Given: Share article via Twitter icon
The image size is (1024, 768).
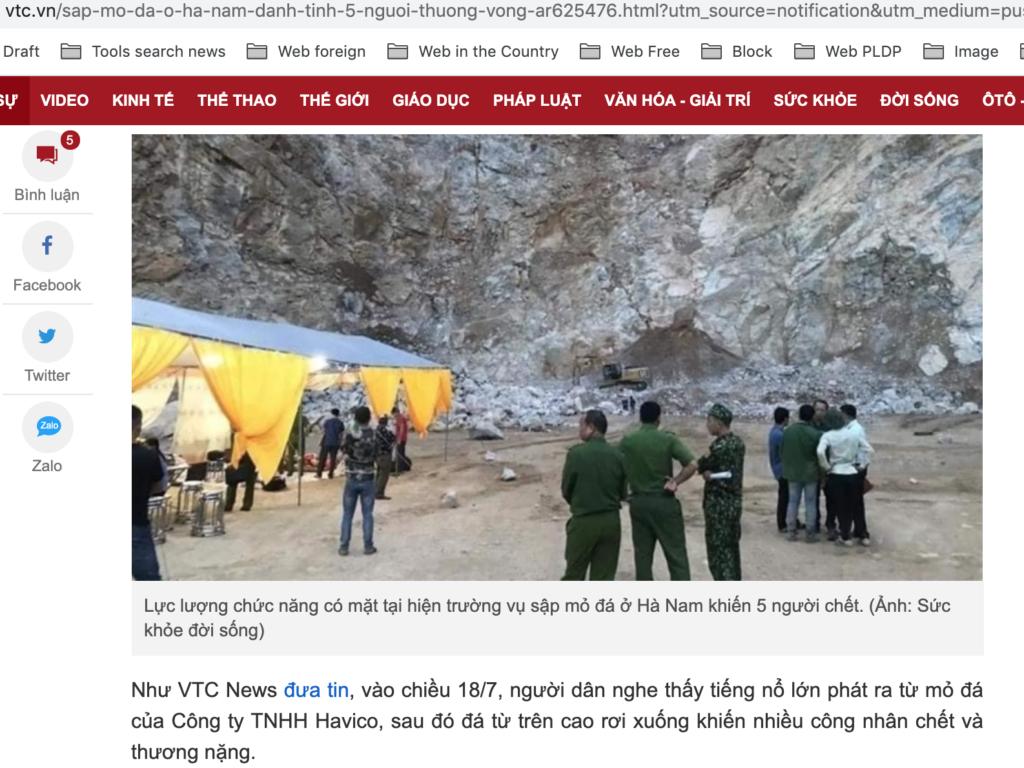Looking at the screenshot, I should pos(47,336).
